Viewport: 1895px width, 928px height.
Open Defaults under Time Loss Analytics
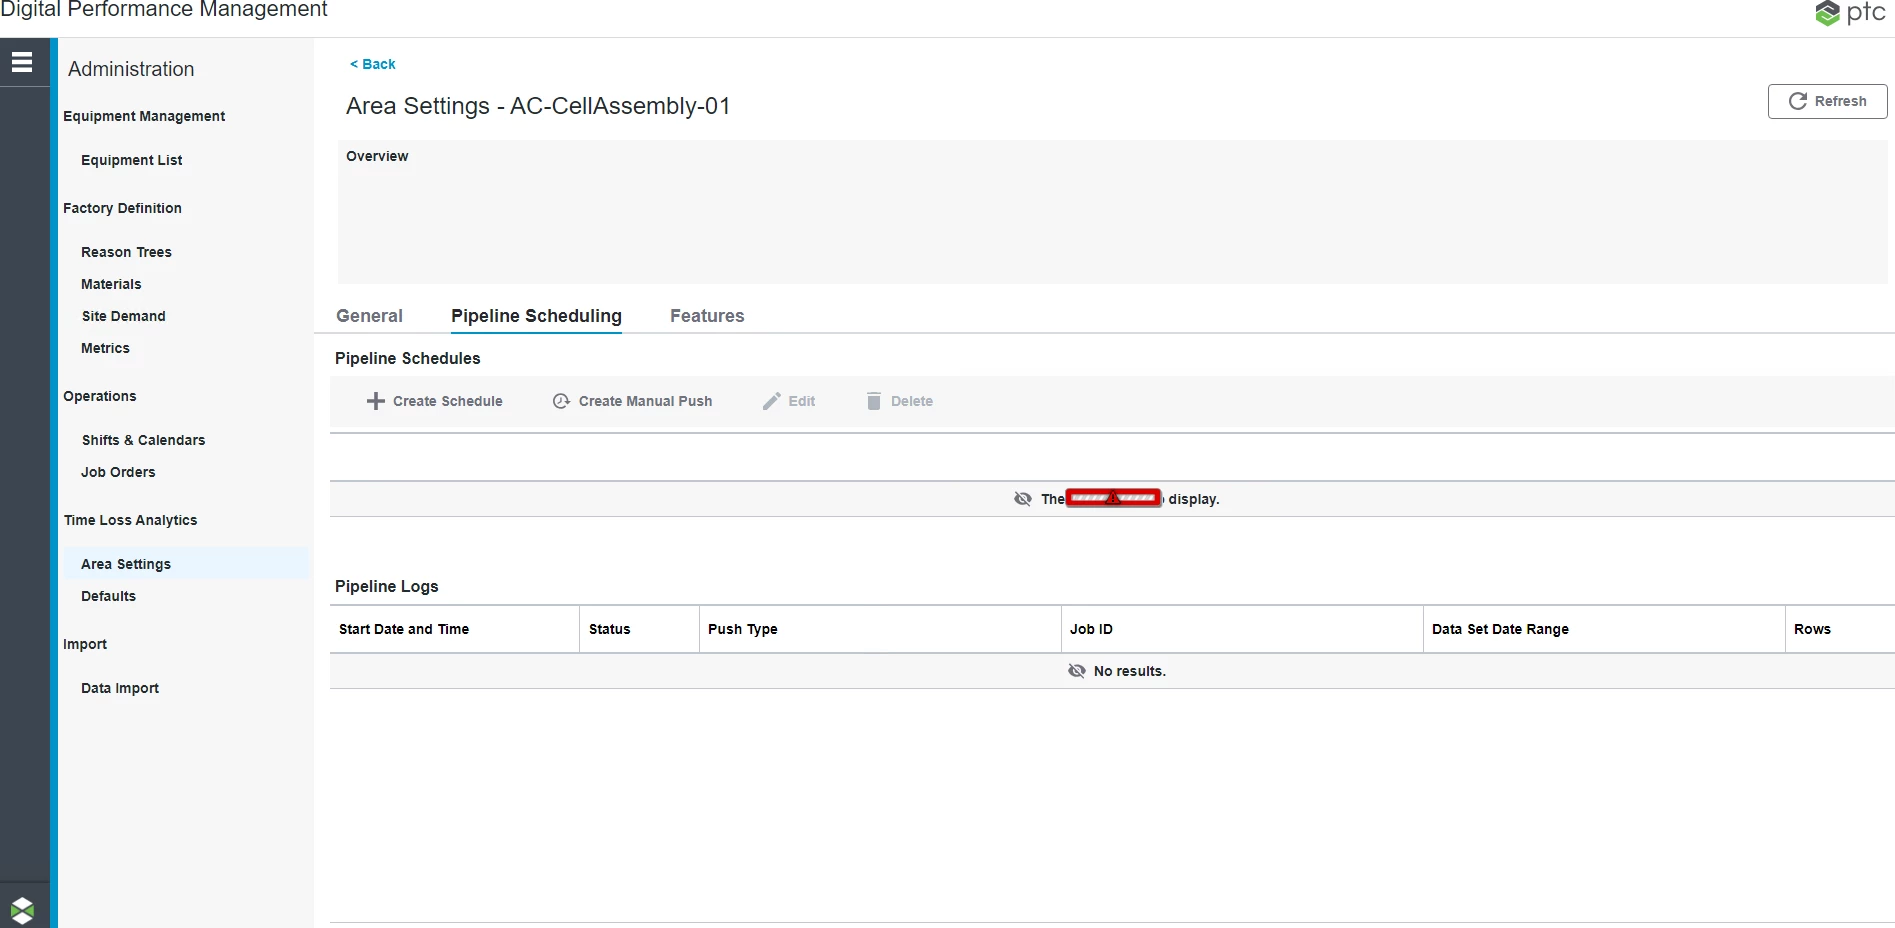pyautogui.click(x=108, y=596)
